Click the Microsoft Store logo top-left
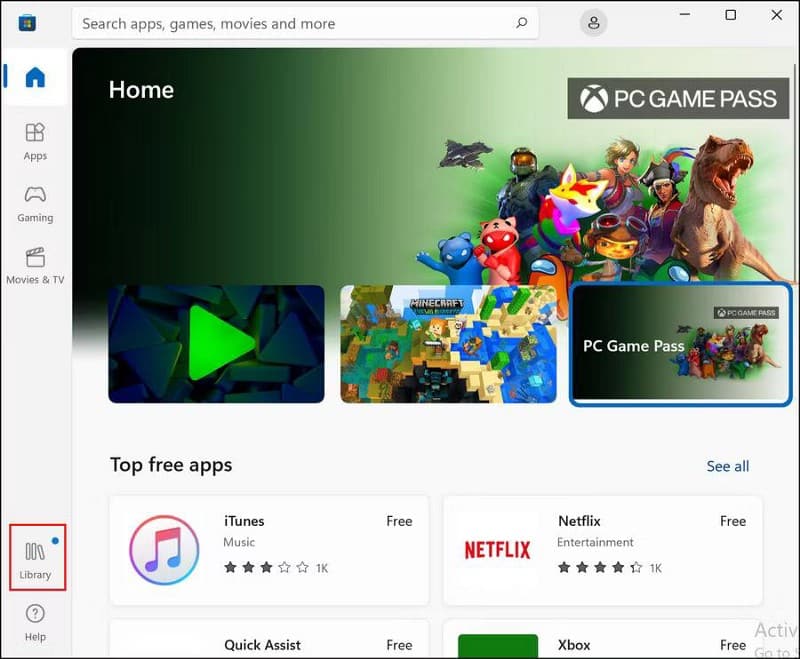 (26, 22)
